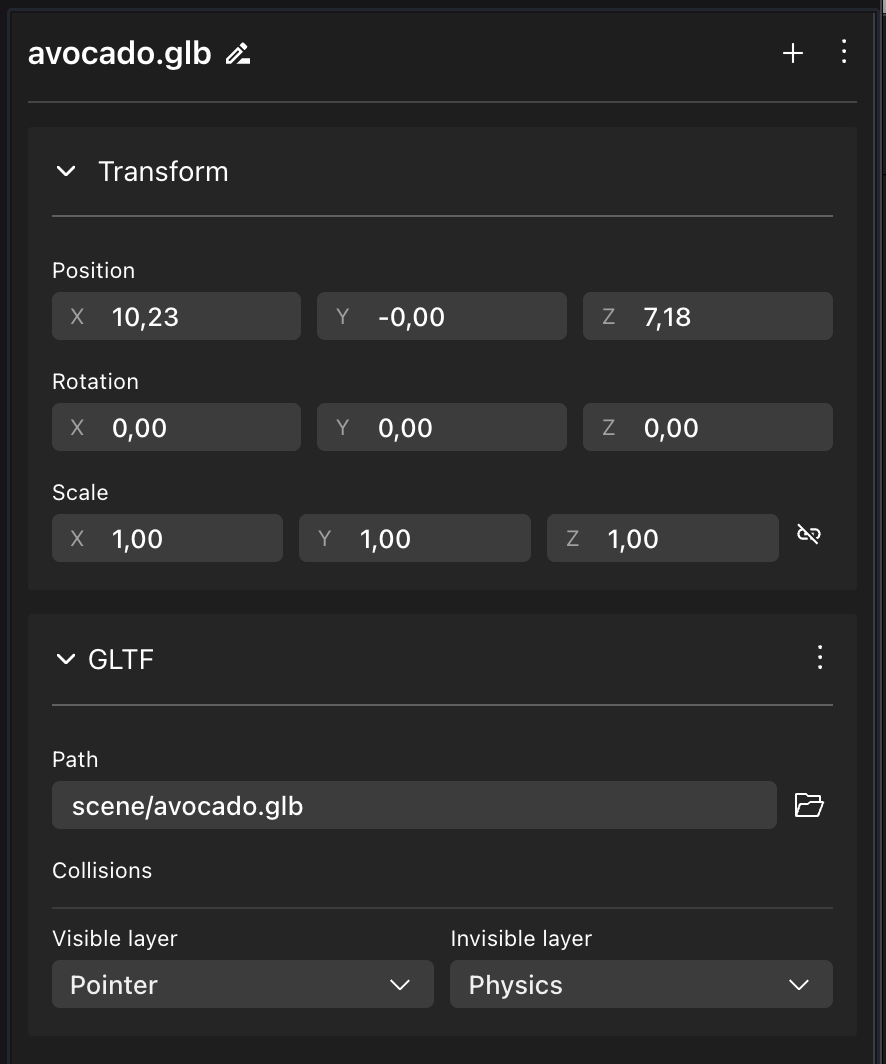This screenshot has height=1064, width=886.
Task: Toggle the scale proportions link icon
Action: click(809, 535)
